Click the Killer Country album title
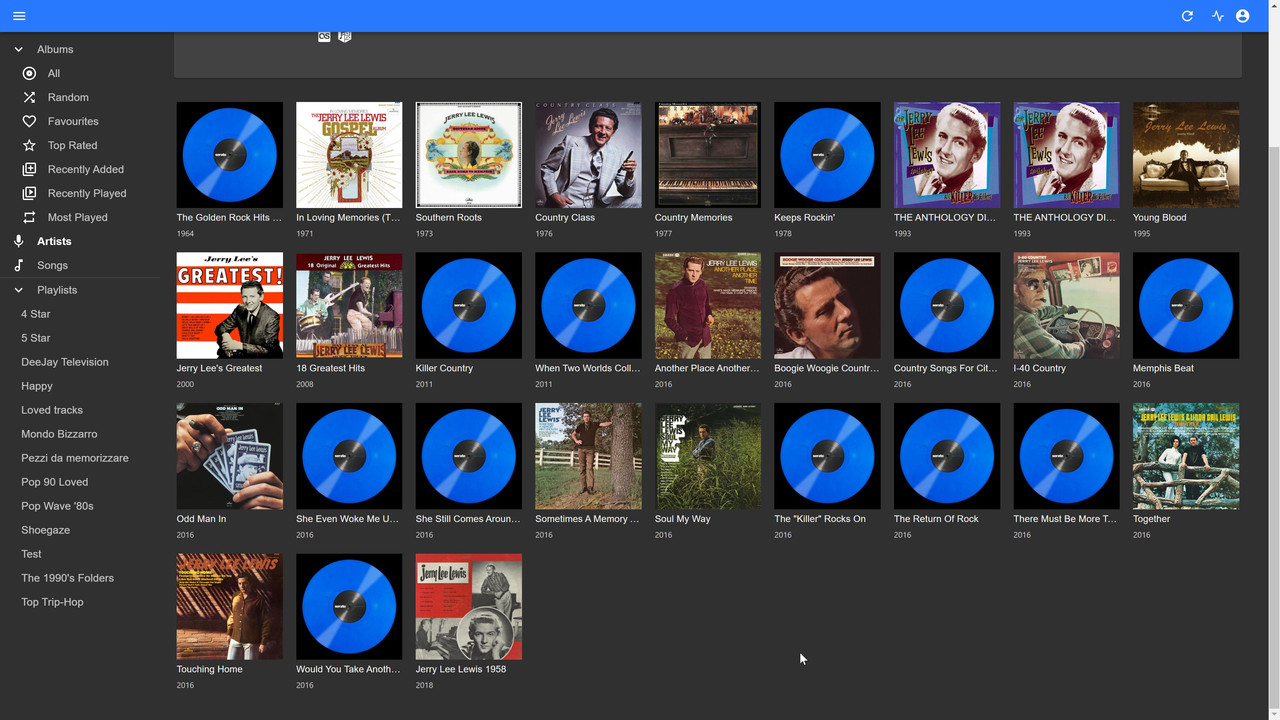Image resolution: width=1280 pixels, height=720 pixels. pyautogui.click(x=444, y=368)
